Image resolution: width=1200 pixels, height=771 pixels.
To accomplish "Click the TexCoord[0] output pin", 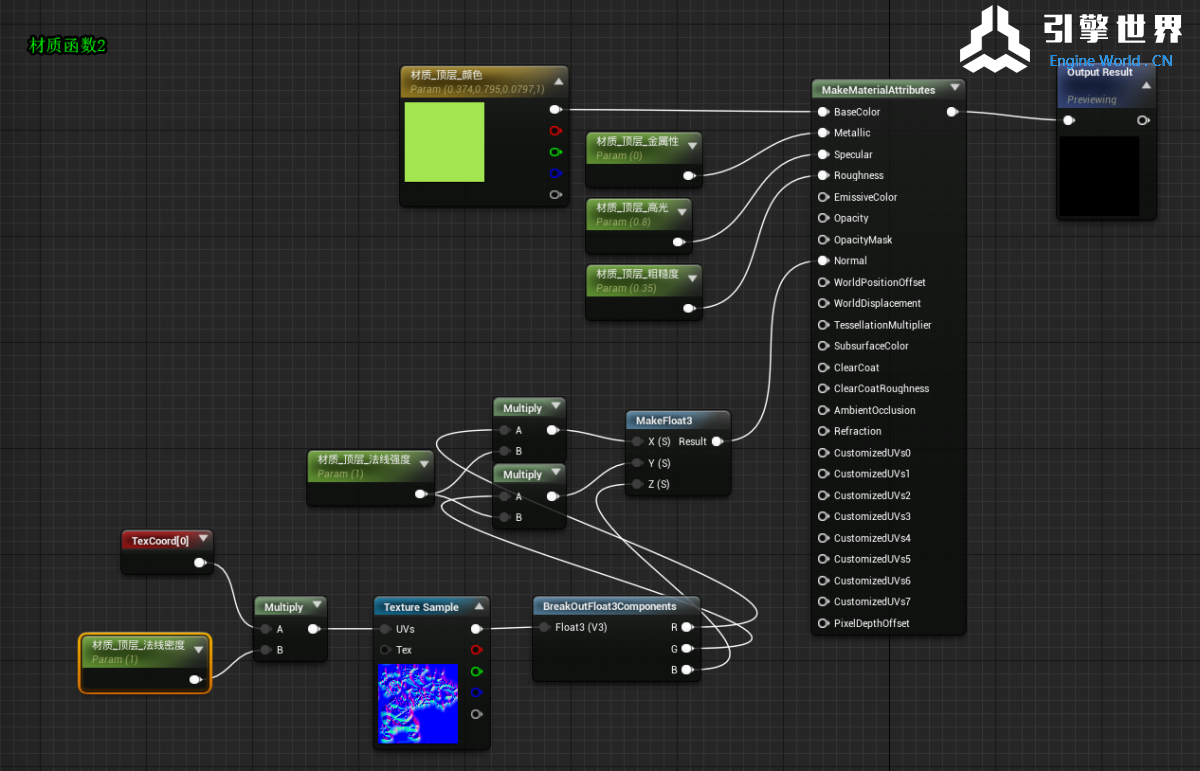I will [x=200, y=563].
